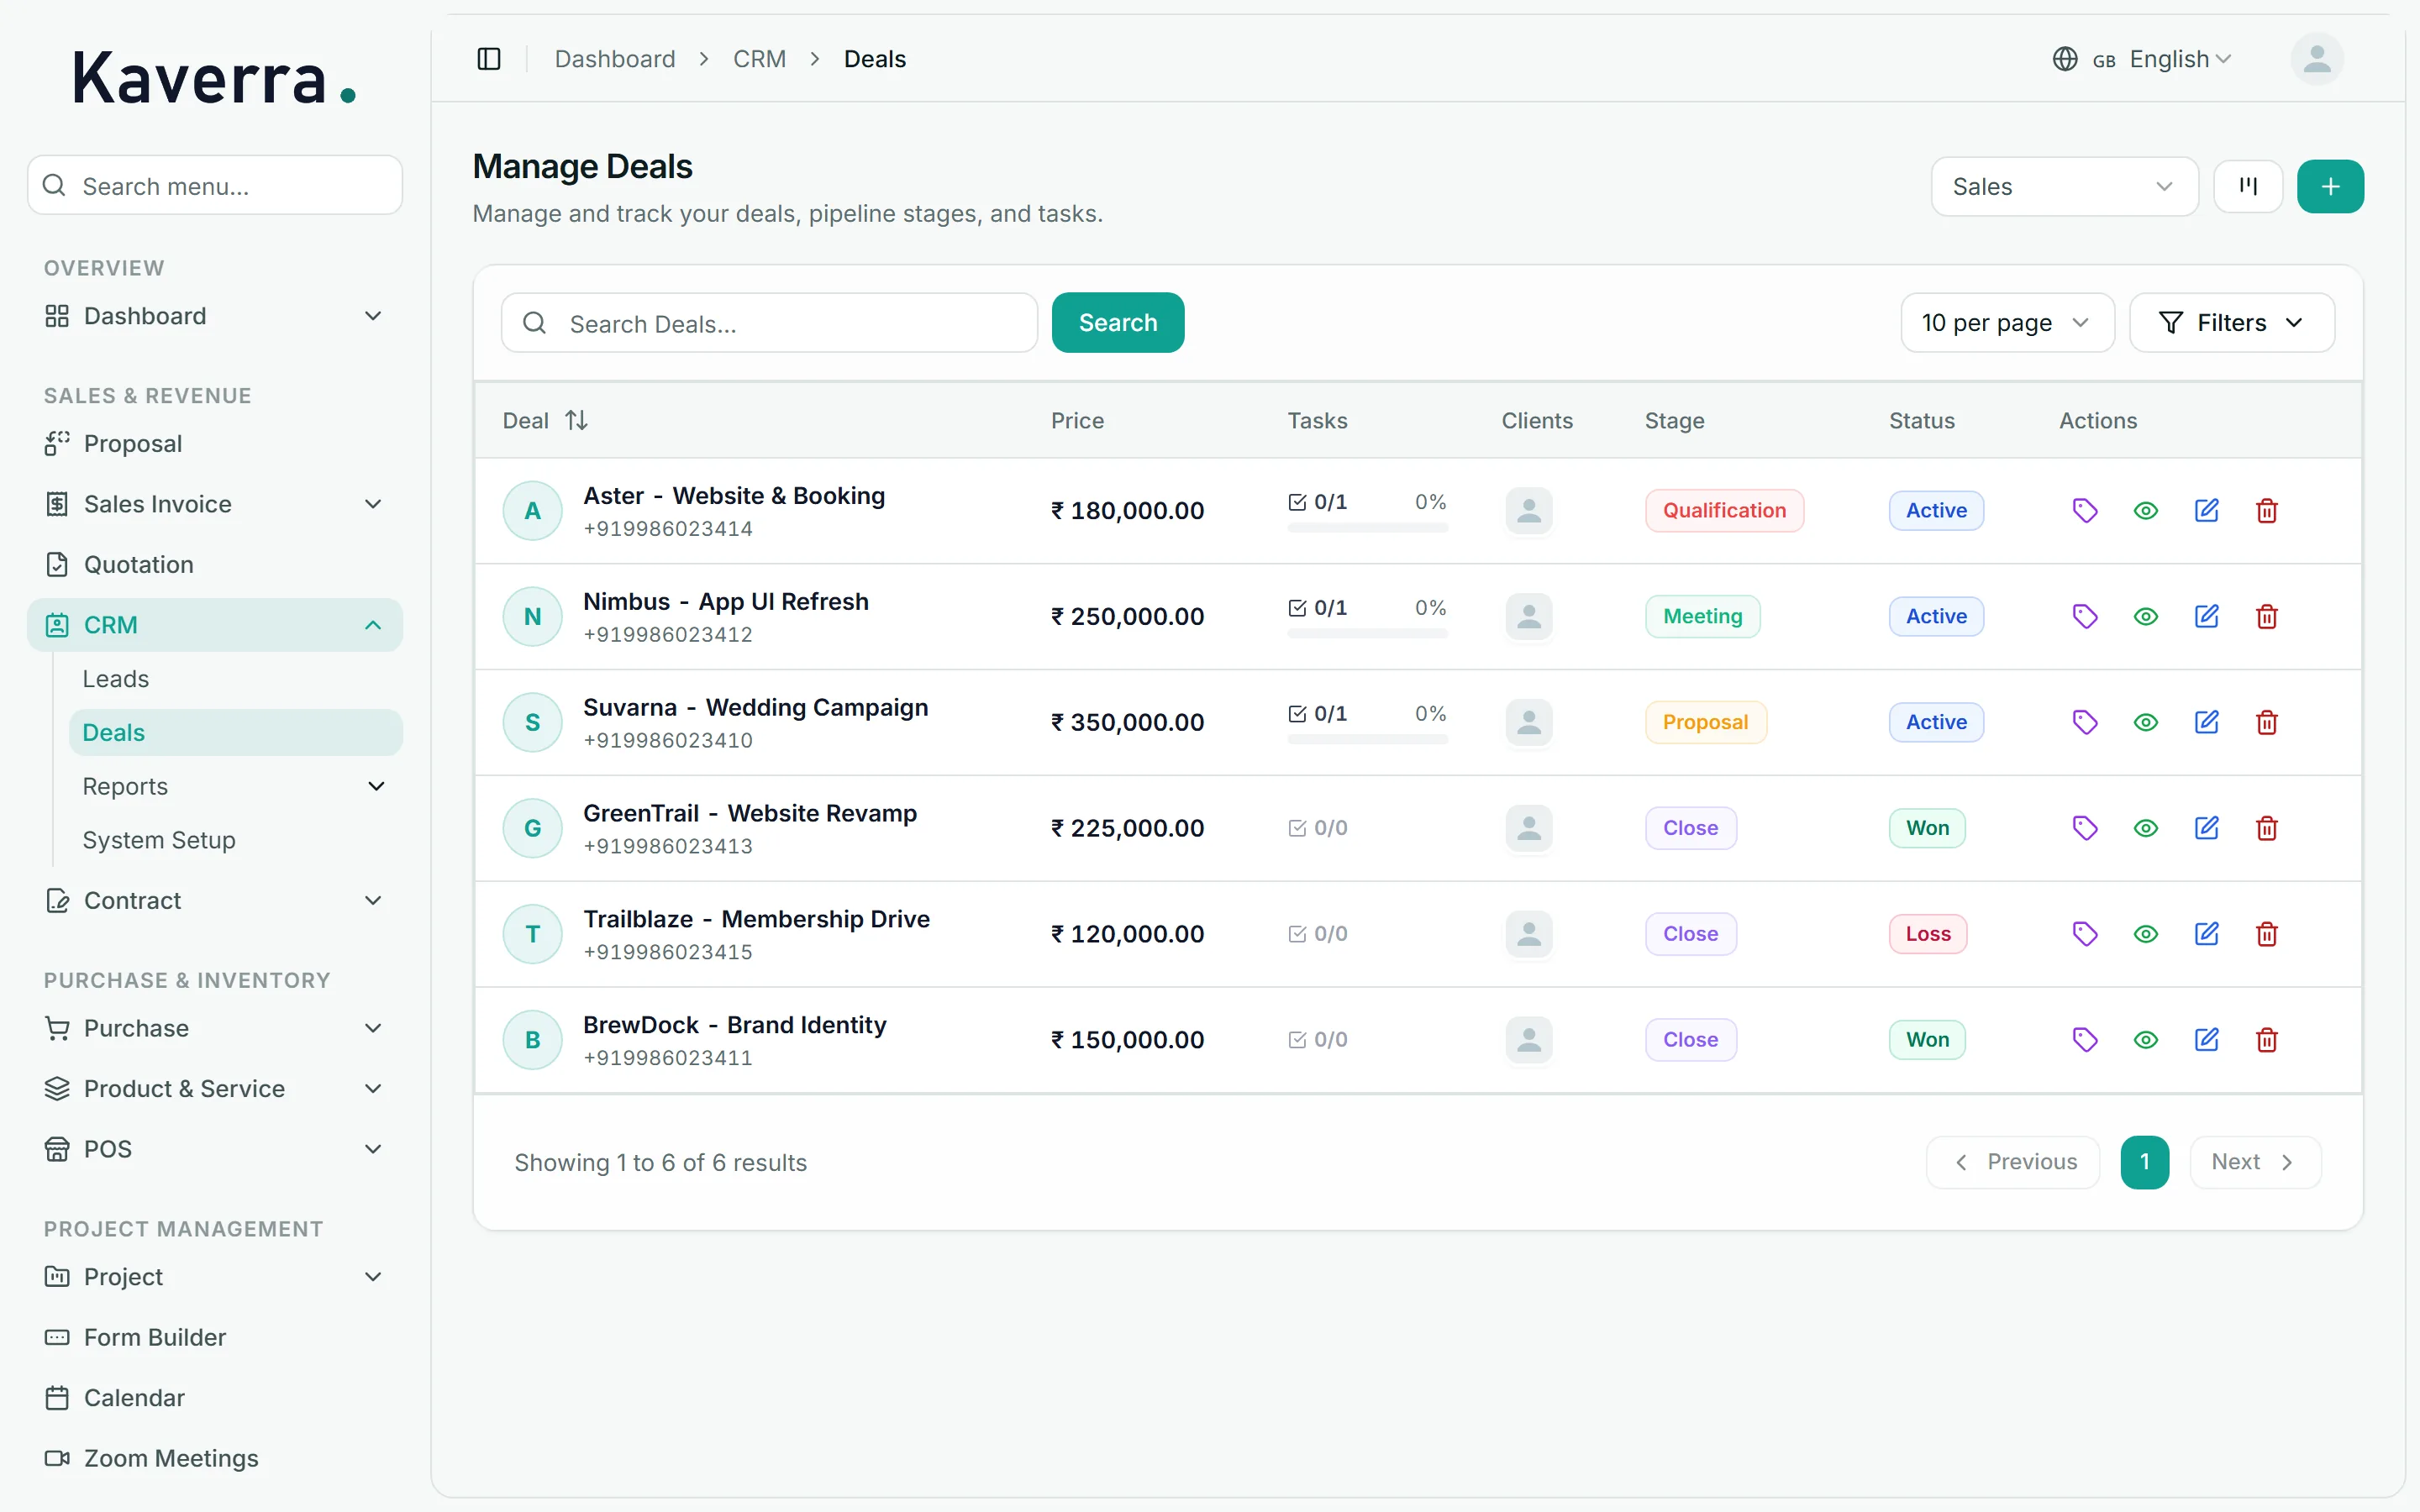Add a new deal with plus button
This screenshot has height=1512, width=2420.
pos(2330,186)
